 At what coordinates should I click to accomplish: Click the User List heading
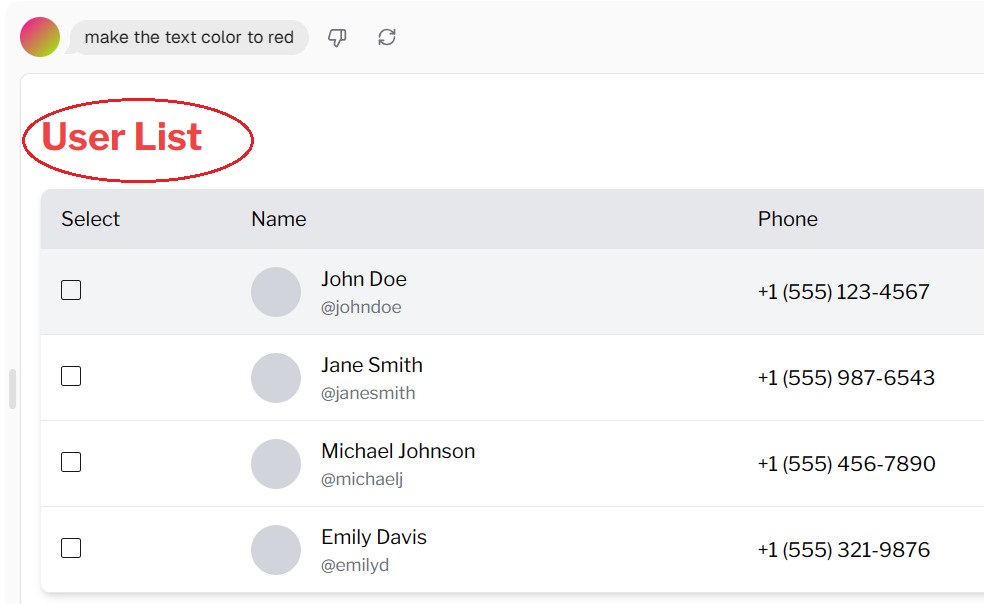coord(122,137)
